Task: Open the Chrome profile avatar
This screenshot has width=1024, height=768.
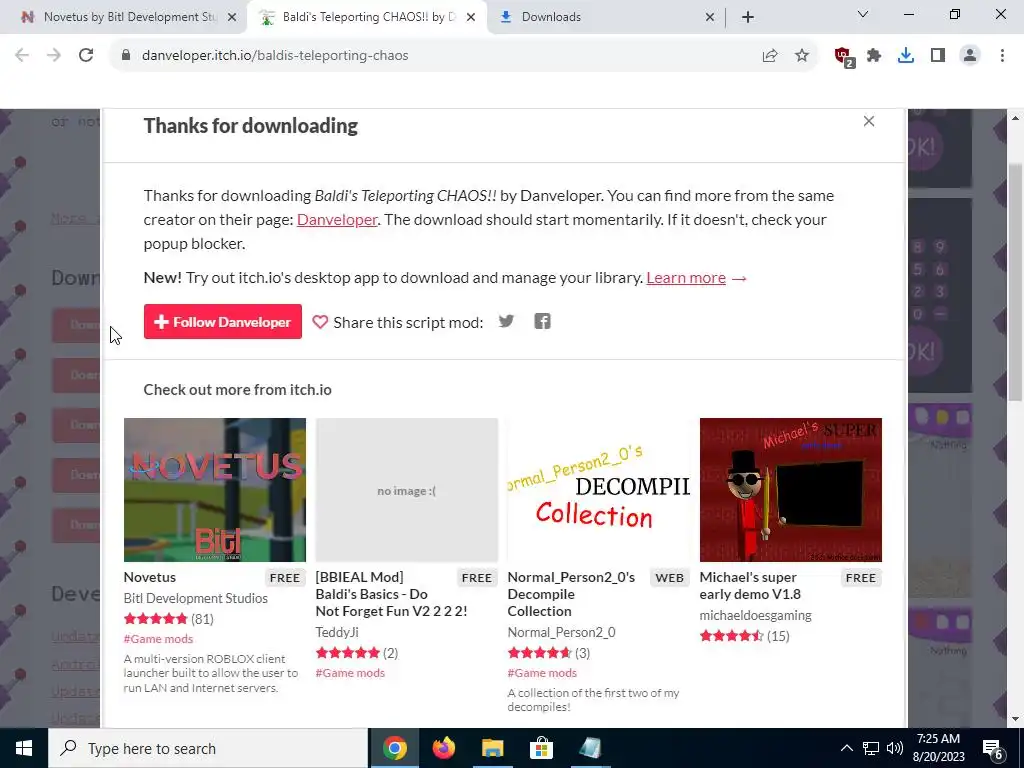Action: (970, 56)
